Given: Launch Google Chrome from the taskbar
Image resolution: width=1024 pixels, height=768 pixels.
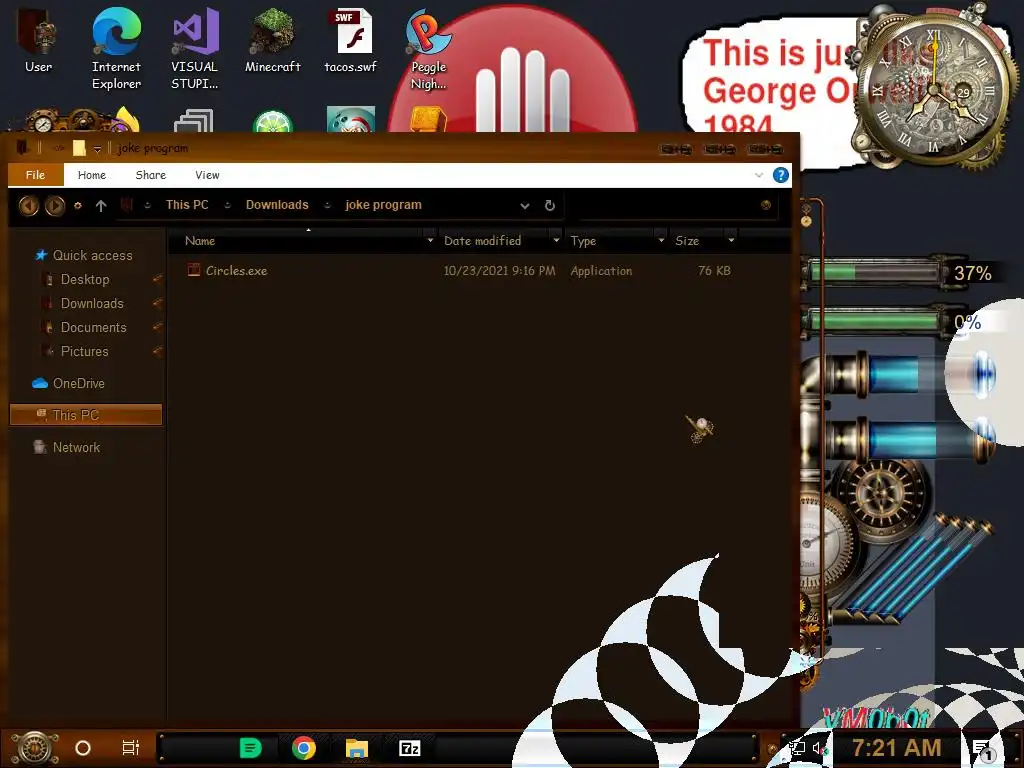Looking at the screenshot, I should tap(304, 748).
